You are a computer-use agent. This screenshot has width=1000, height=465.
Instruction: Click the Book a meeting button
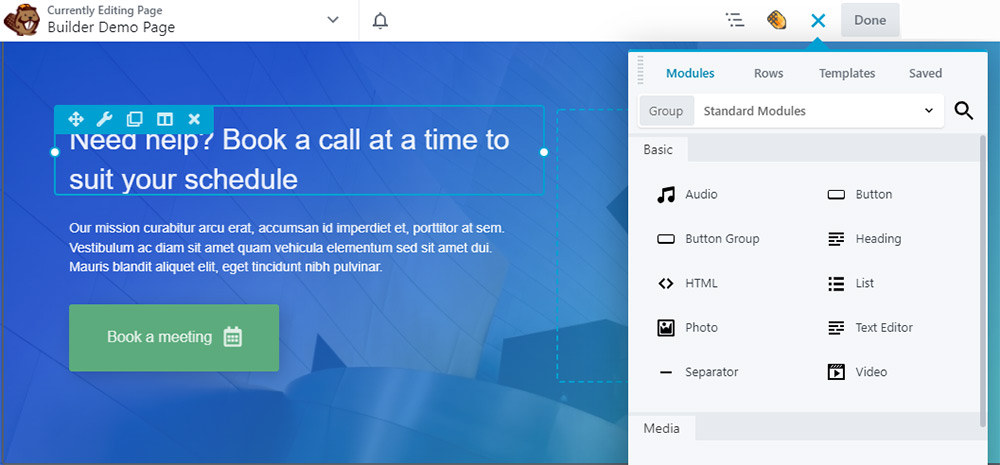[174, 337]
